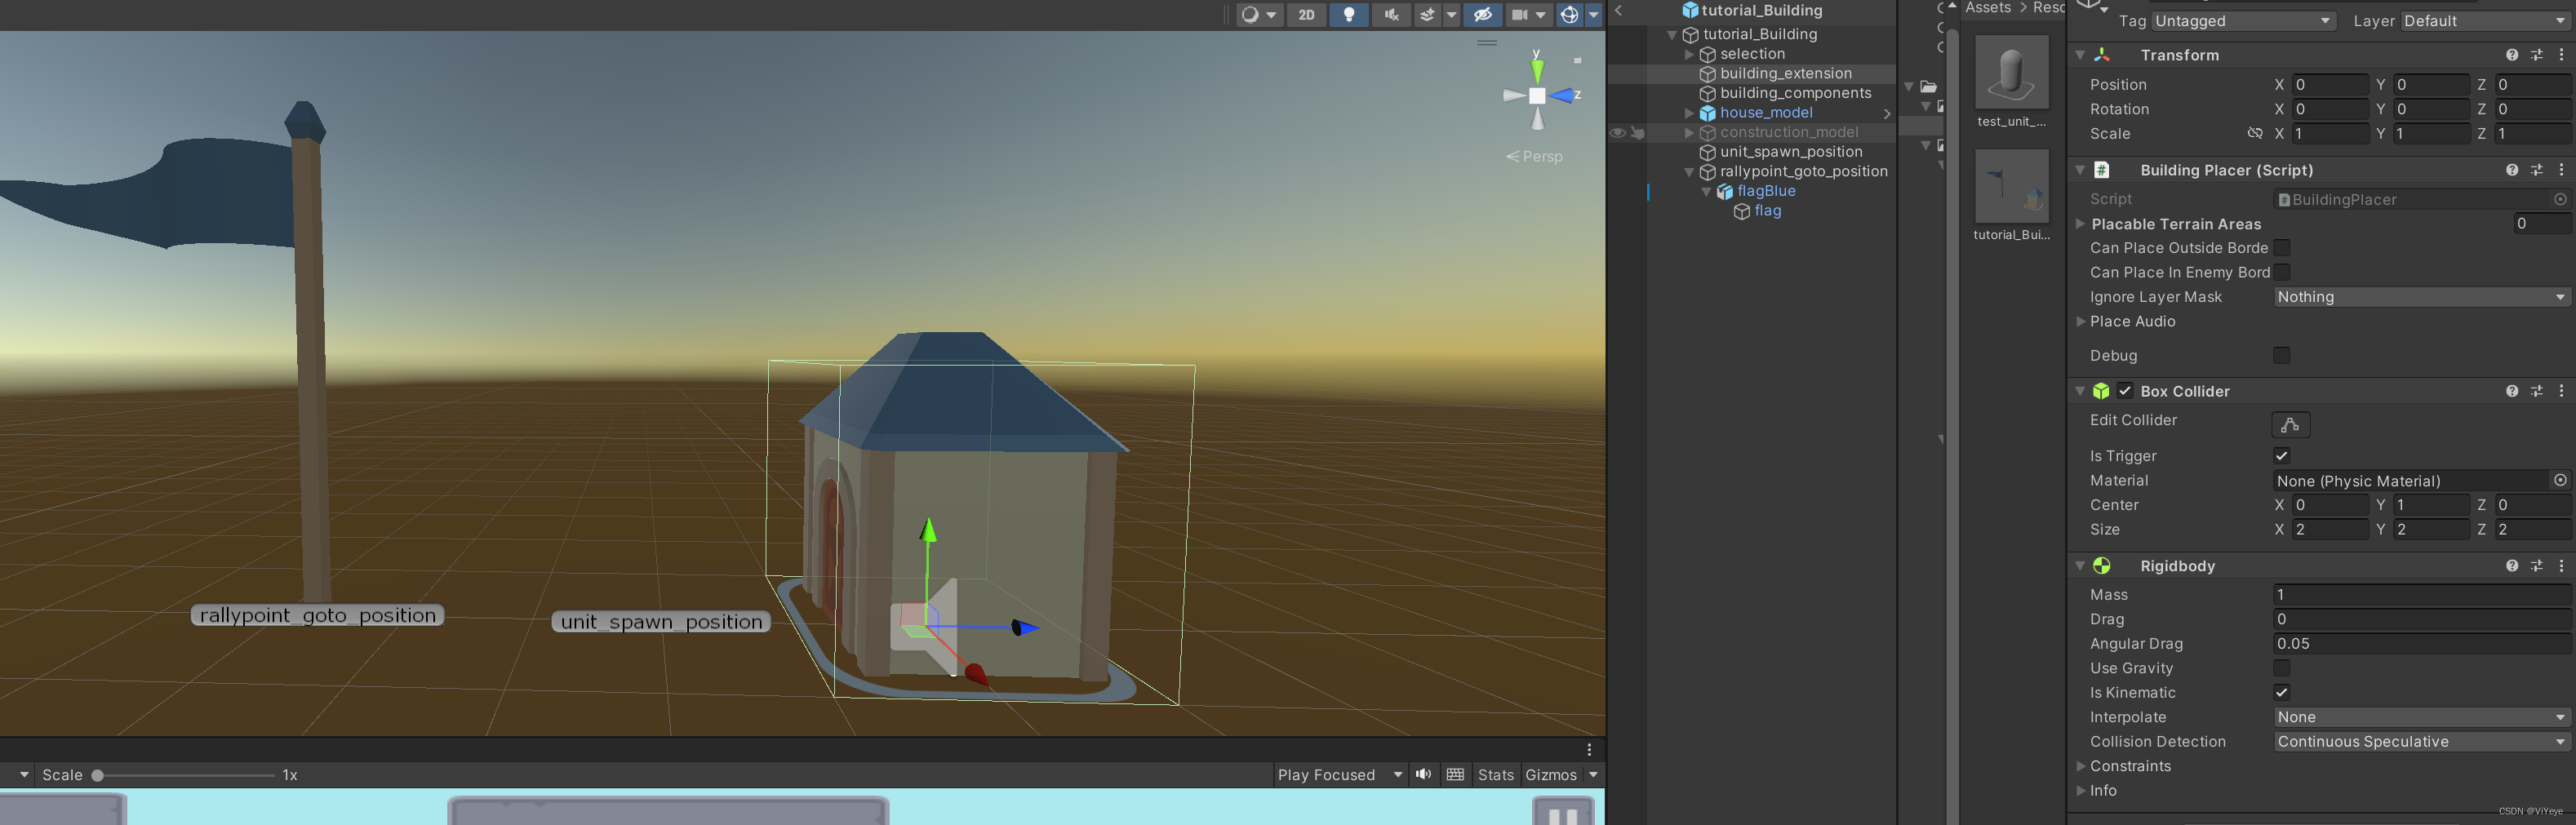The width and height of the screenshot is (2576, 825).
Task: Unmute scene view audio
Action: pos(1390,14)
